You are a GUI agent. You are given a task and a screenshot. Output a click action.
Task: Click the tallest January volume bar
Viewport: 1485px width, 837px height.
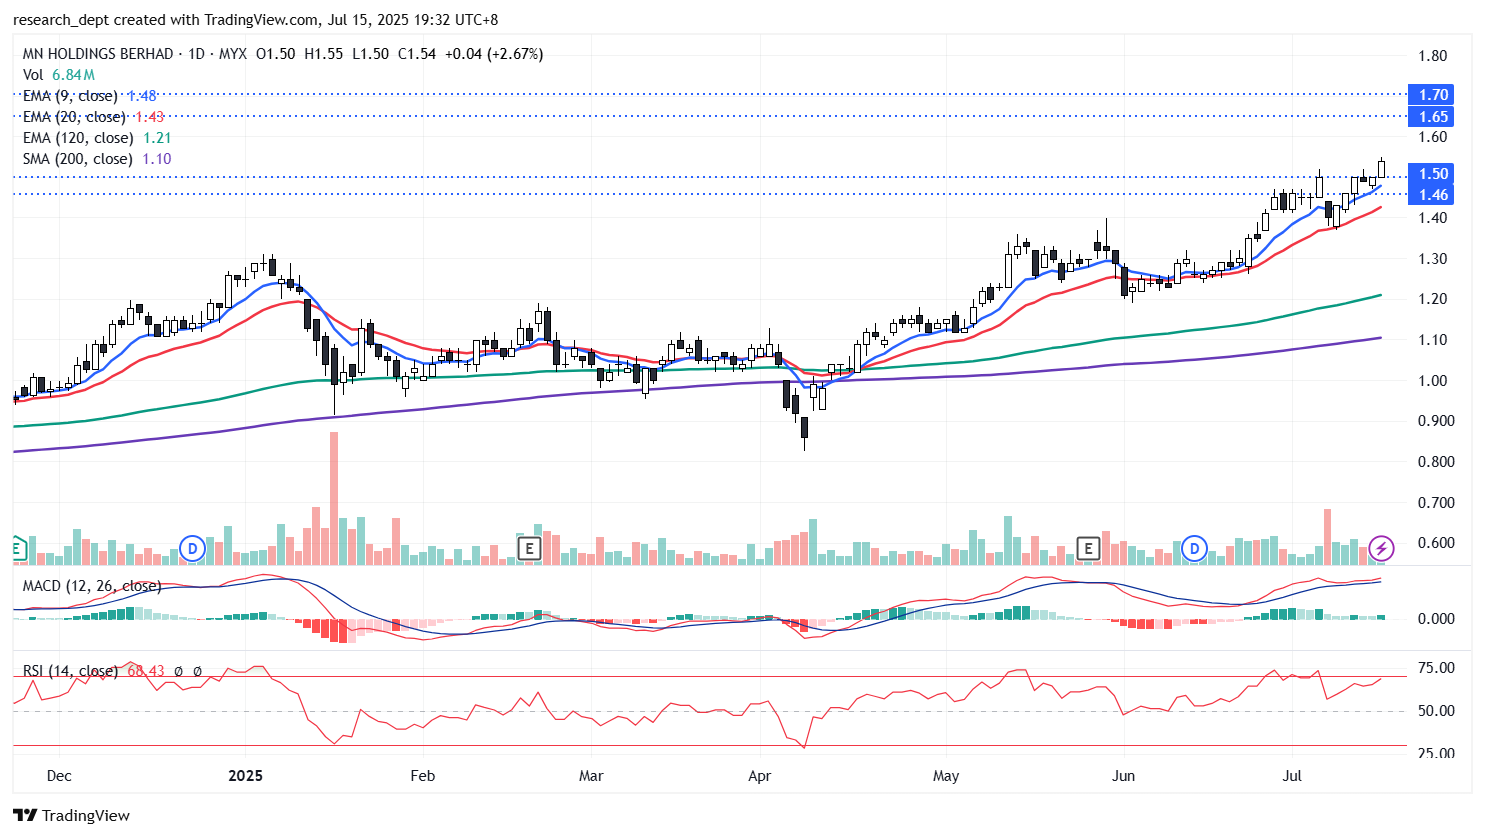[334, 498]
